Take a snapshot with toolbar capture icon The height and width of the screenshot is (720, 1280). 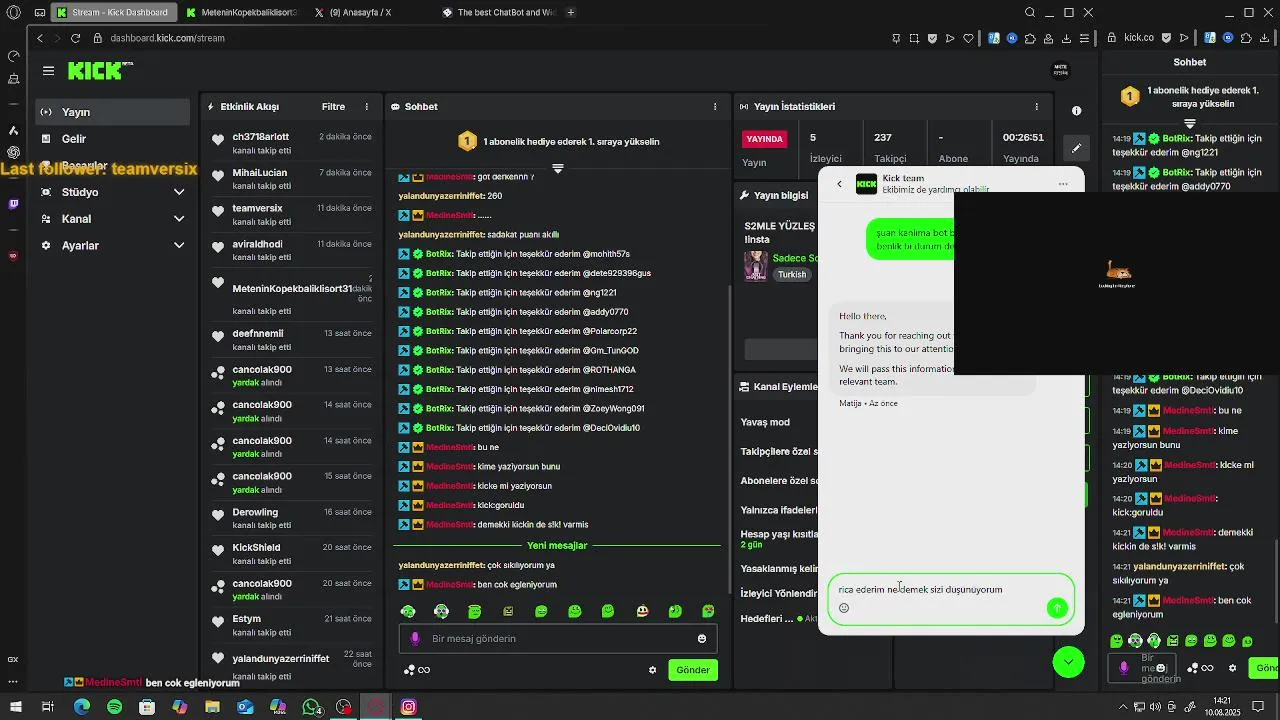[914, 38]
